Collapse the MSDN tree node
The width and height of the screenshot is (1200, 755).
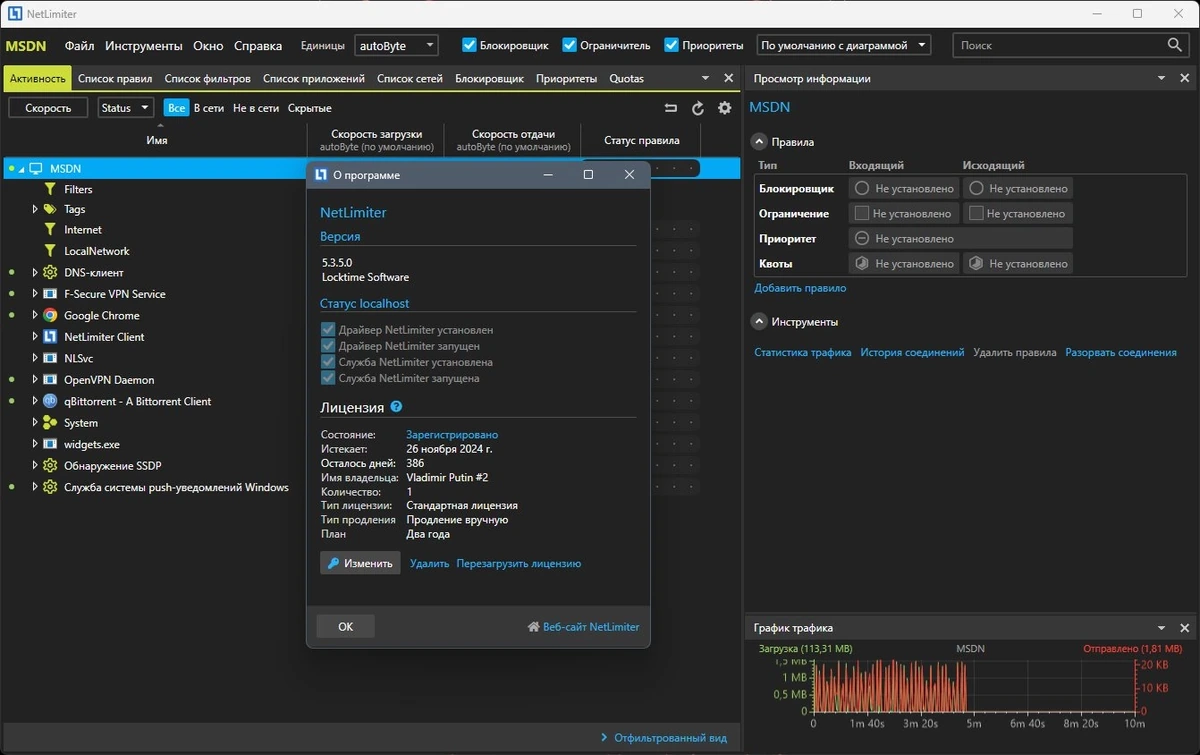22,169
